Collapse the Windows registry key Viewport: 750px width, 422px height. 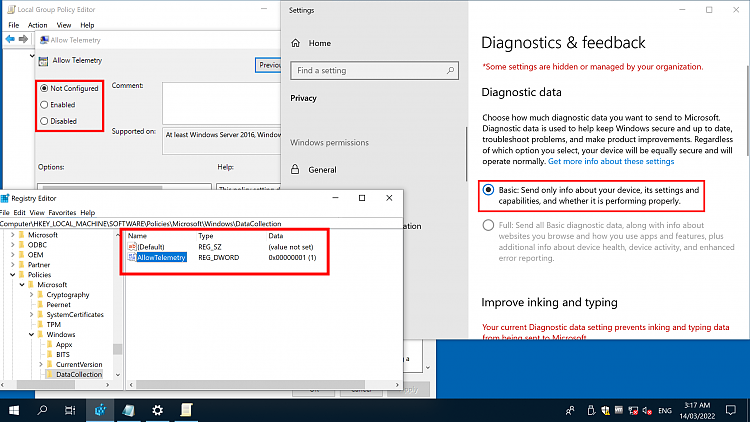click(32, 334)
